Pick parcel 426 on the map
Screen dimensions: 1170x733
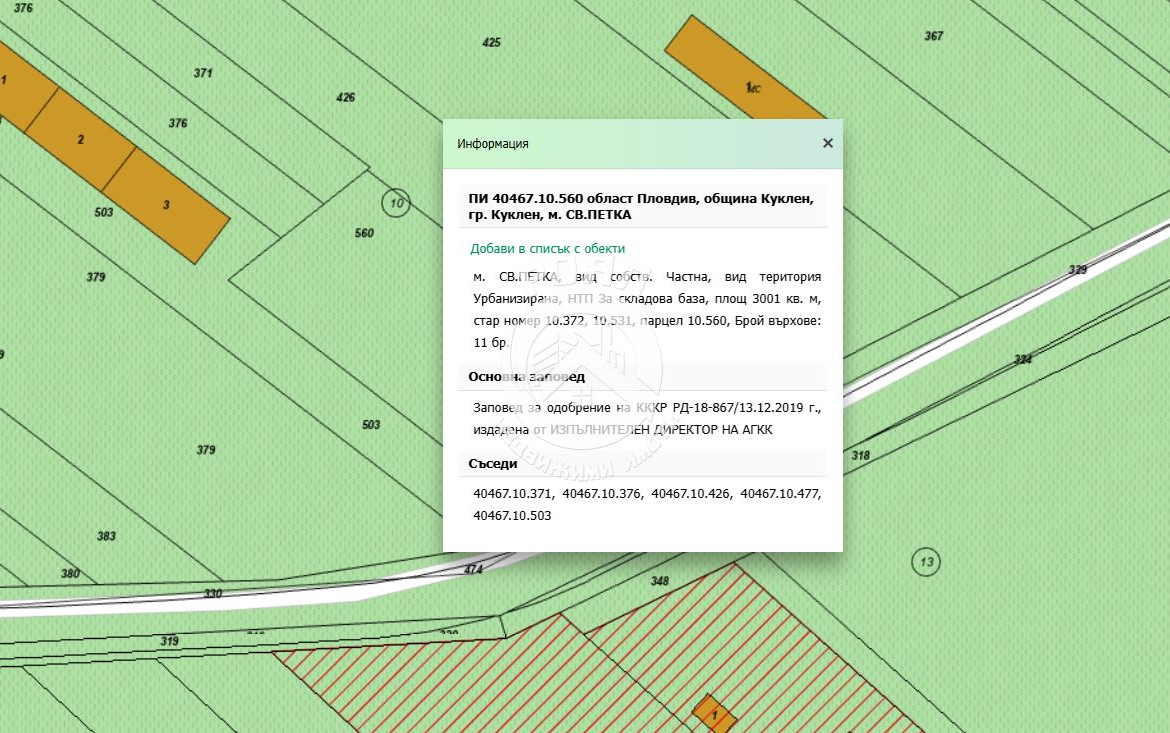(345, 97)
